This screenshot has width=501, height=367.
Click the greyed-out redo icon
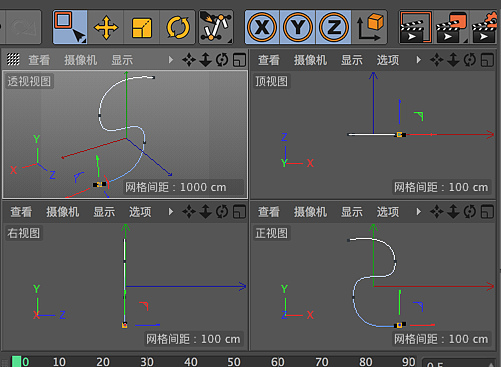point(23,27)
